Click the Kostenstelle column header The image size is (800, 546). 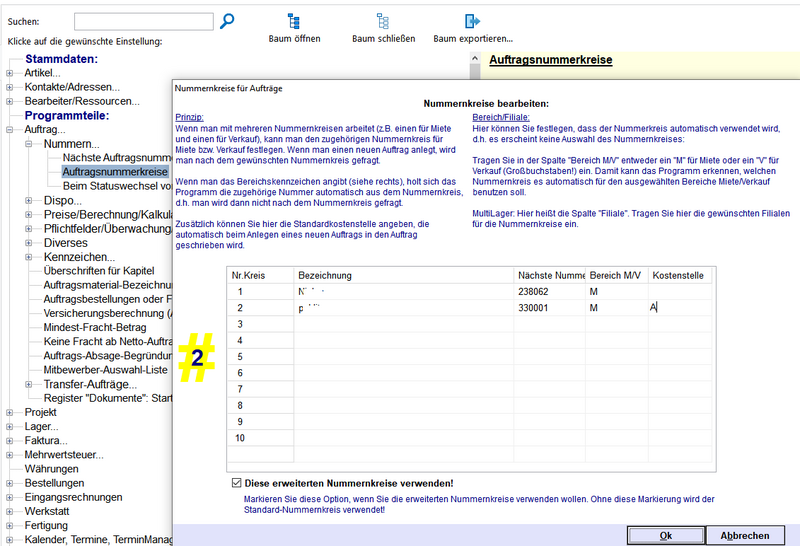tap(680, 276)
